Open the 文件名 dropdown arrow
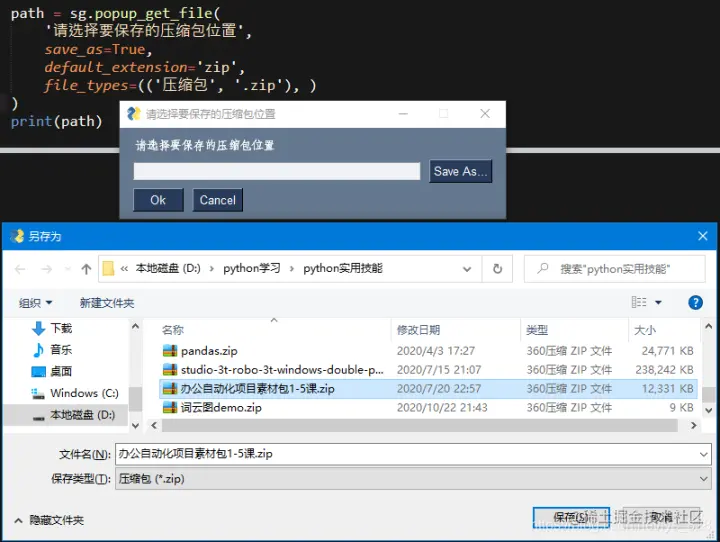The image size is (720, 542). [703, 454]
